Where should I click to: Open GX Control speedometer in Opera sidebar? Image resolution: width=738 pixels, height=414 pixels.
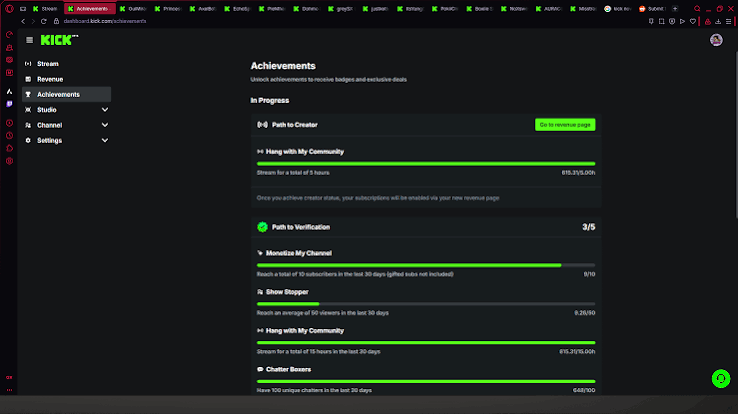click(x=9, y=35)
